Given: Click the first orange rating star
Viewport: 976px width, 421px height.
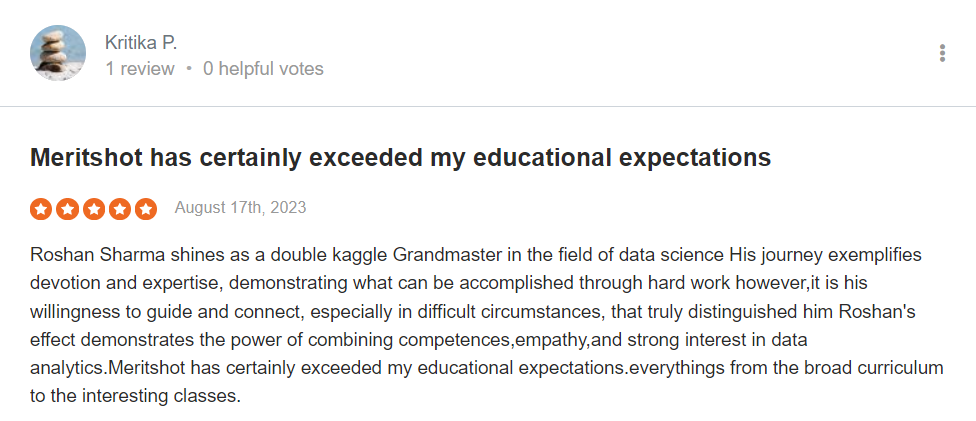Looking at the screenshot, I should coord(40,209).
